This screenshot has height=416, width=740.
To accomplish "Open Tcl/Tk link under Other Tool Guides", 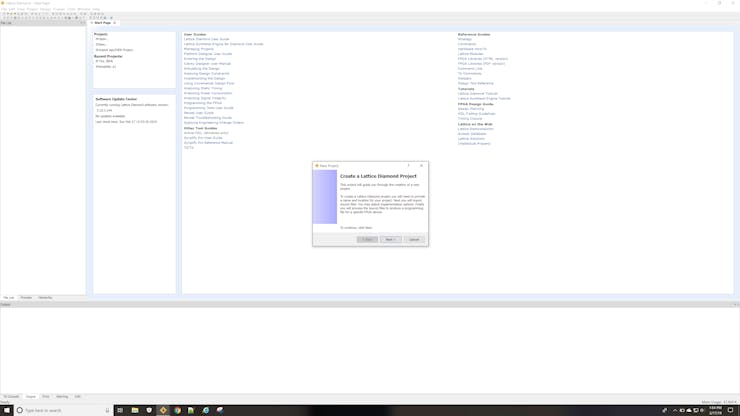I will click(x=188, y=148).
